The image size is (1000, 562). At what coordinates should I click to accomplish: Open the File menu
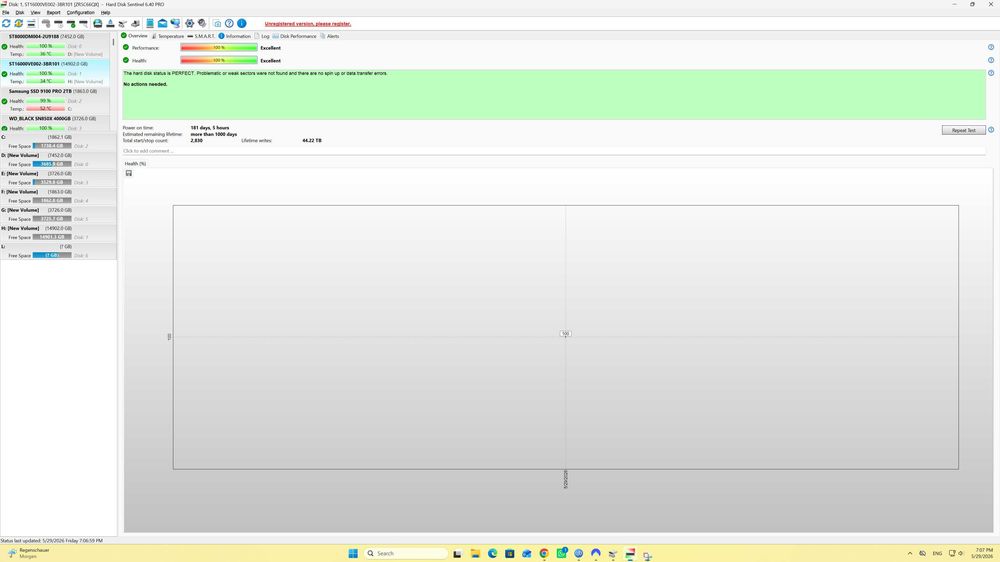pos(6,12)
